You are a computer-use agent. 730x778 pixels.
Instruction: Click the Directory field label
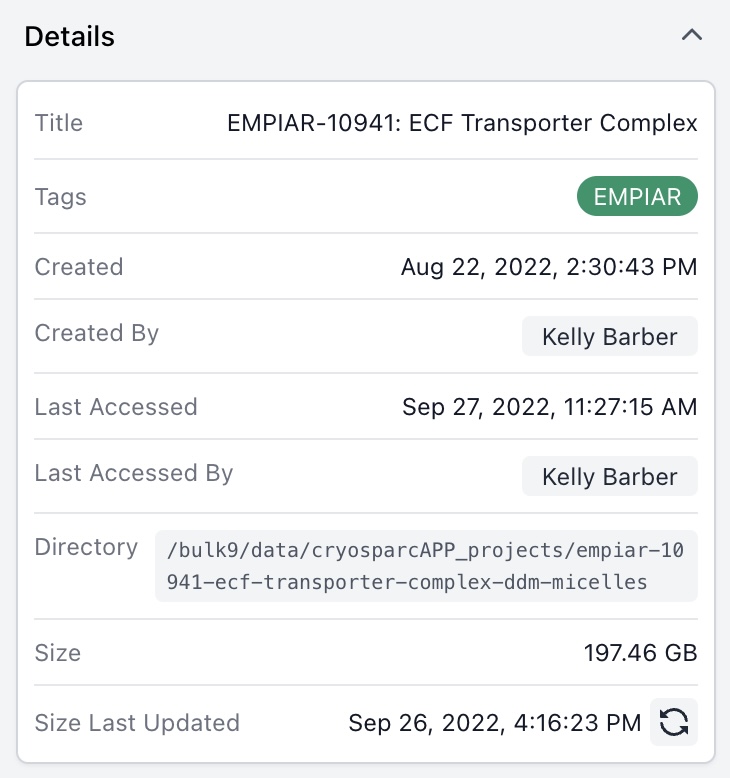pyautogui.click(x=86, y=547)
